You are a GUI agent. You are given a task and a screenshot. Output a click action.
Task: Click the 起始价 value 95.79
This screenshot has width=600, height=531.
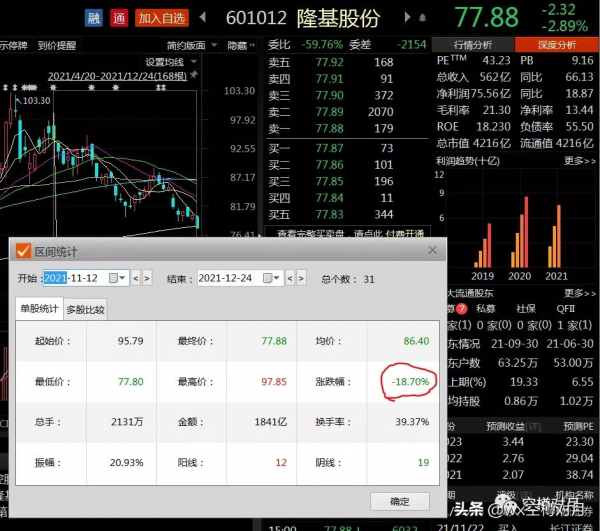click(130, 341)
